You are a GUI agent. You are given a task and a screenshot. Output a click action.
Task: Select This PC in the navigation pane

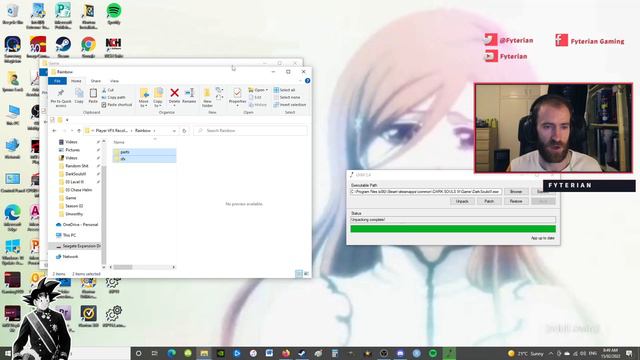tap(66, 235)
